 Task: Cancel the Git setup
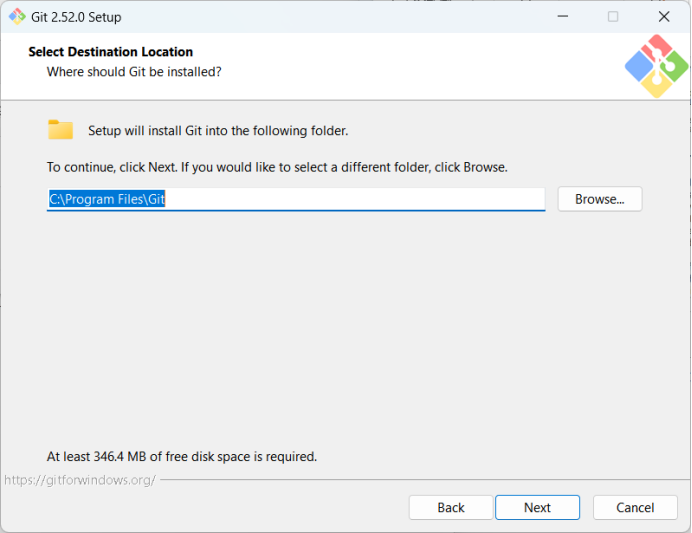(635, 507)
